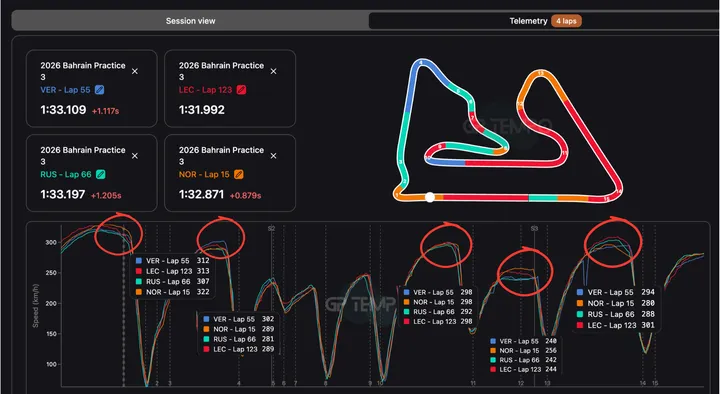This screenshot has width=720, height=394.
Task: Click the white position dot on track map
Action: click(x=430, y=197)
